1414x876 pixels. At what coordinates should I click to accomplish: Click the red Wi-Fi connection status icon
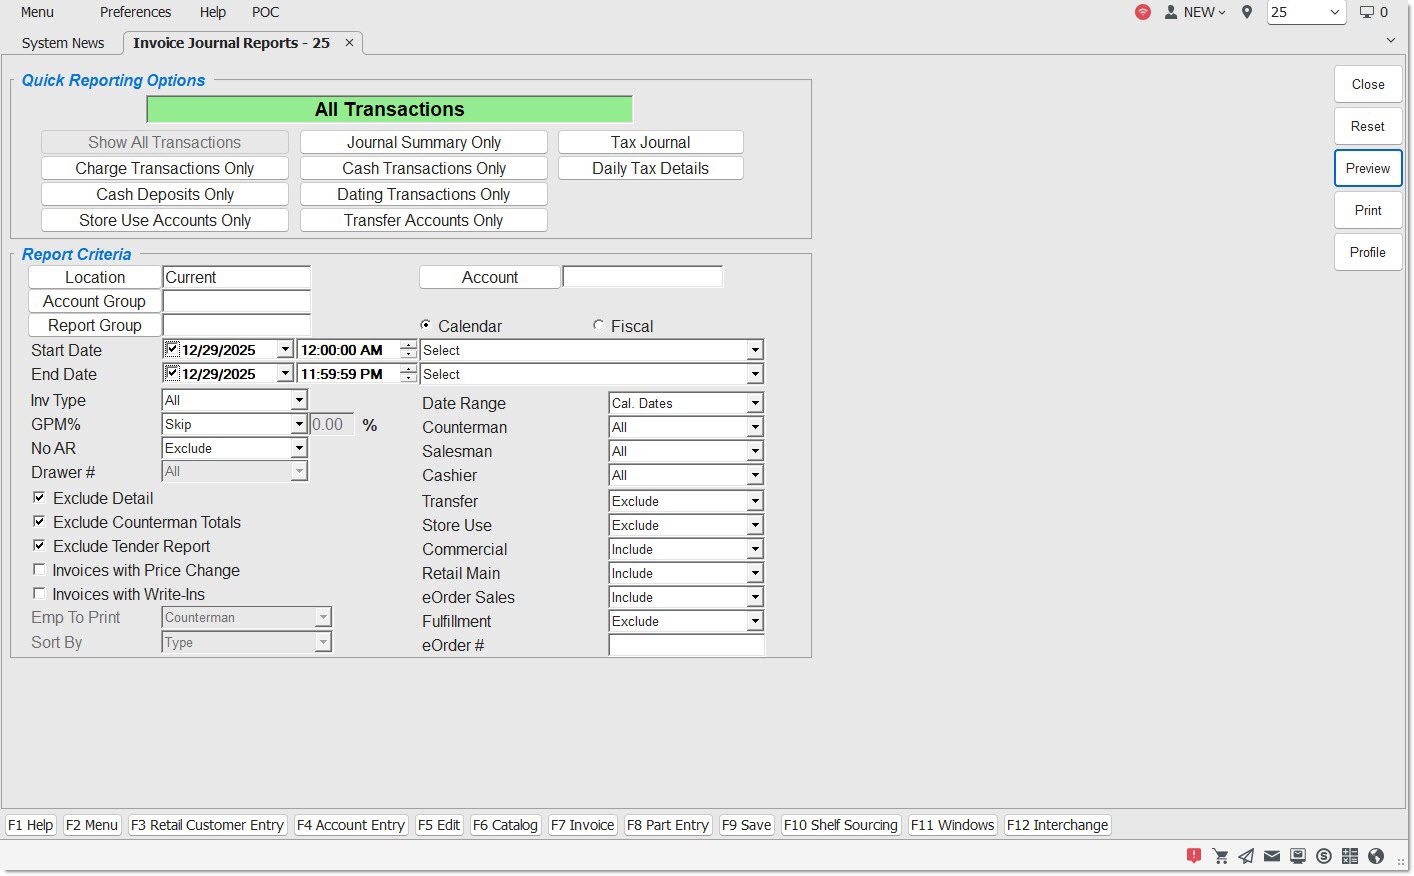click(x=1142, y=12)
